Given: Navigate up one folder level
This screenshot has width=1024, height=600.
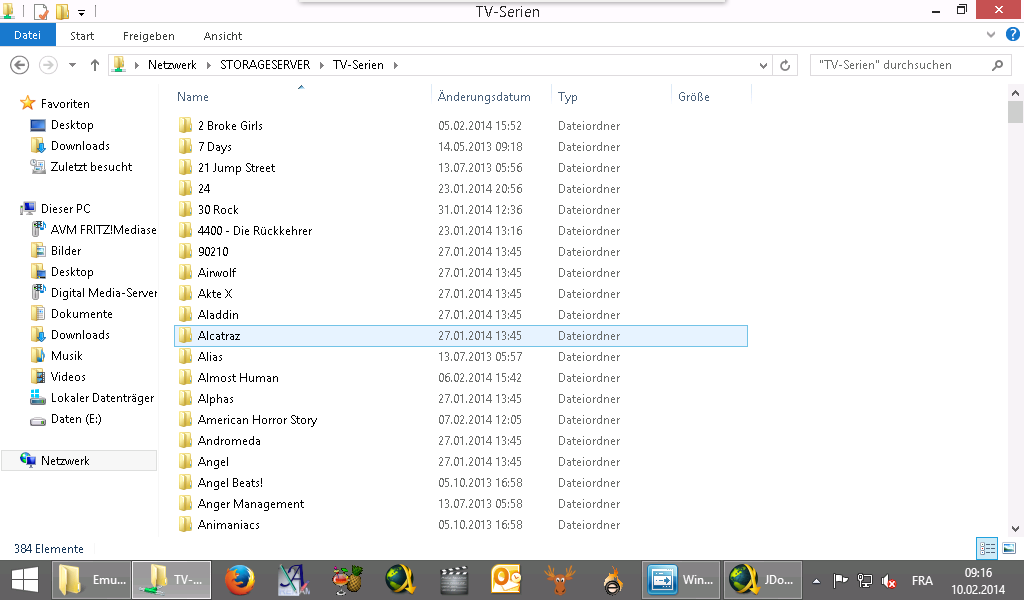Looking at the screenshot, I should [x=95, y=65].
